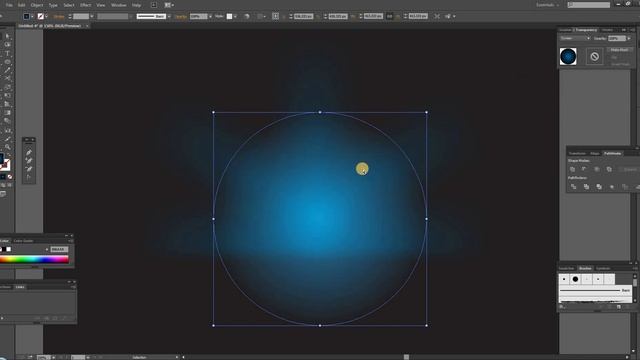Click the Merge pathfinder icon
Screen dimensions: 640x360
click(x=599, y=187)
